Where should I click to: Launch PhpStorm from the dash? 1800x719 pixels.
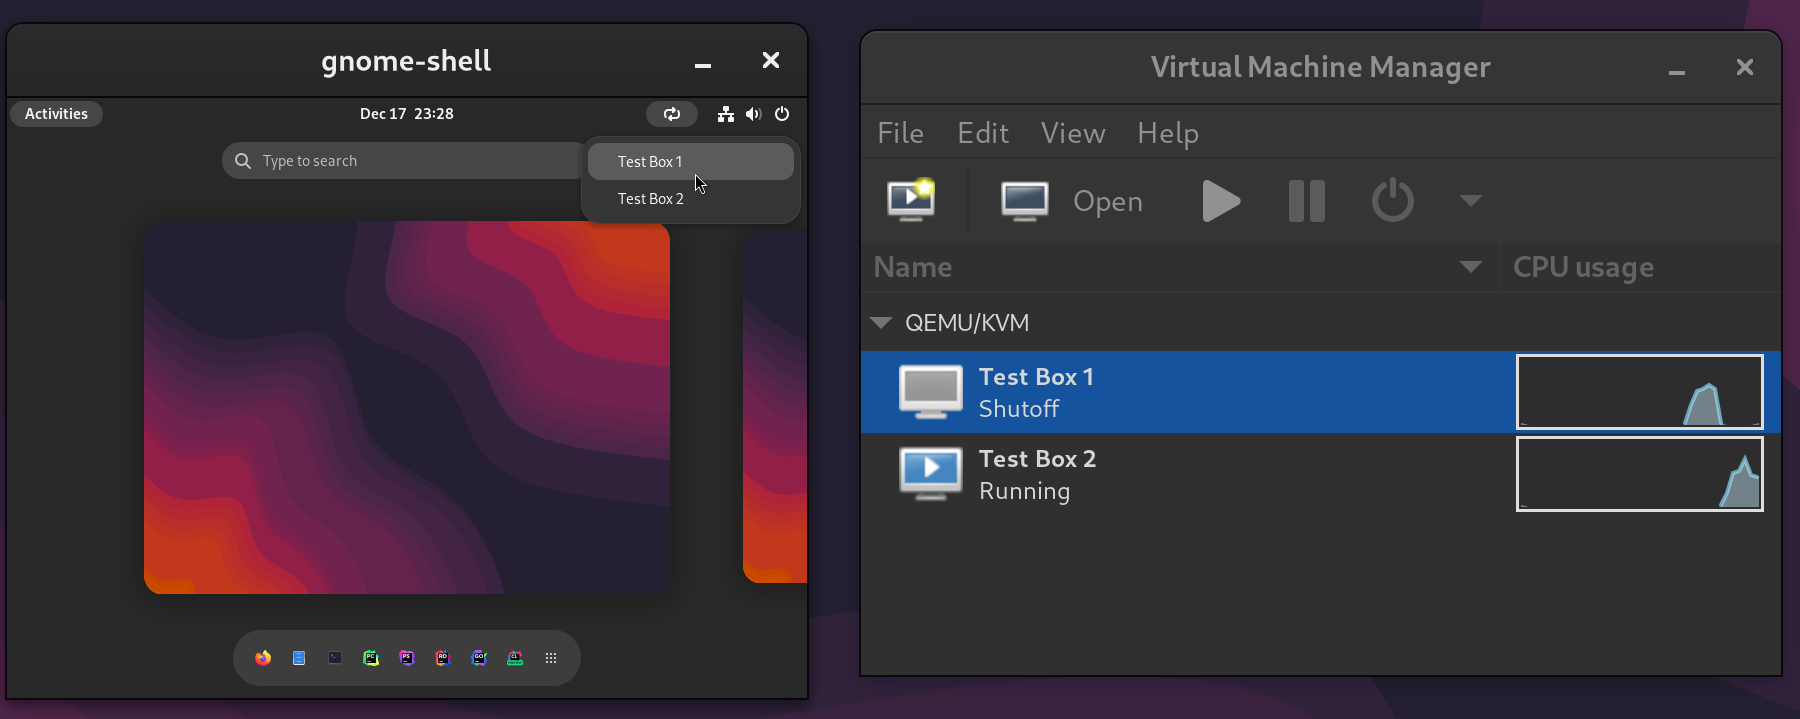click(407, 658)
